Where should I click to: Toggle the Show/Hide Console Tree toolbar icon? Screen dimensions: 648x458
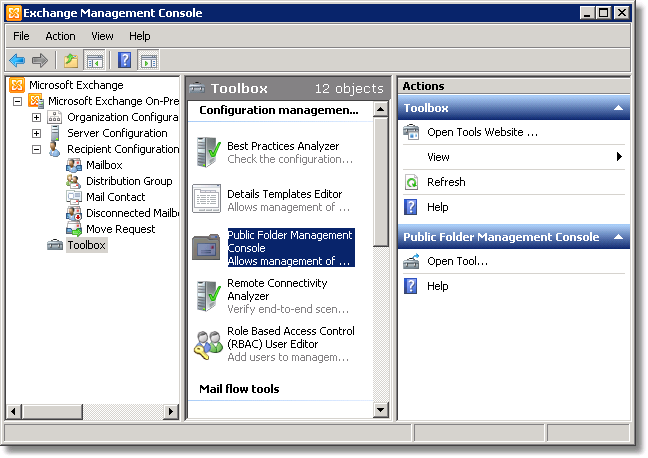click(x=94, y=61)
